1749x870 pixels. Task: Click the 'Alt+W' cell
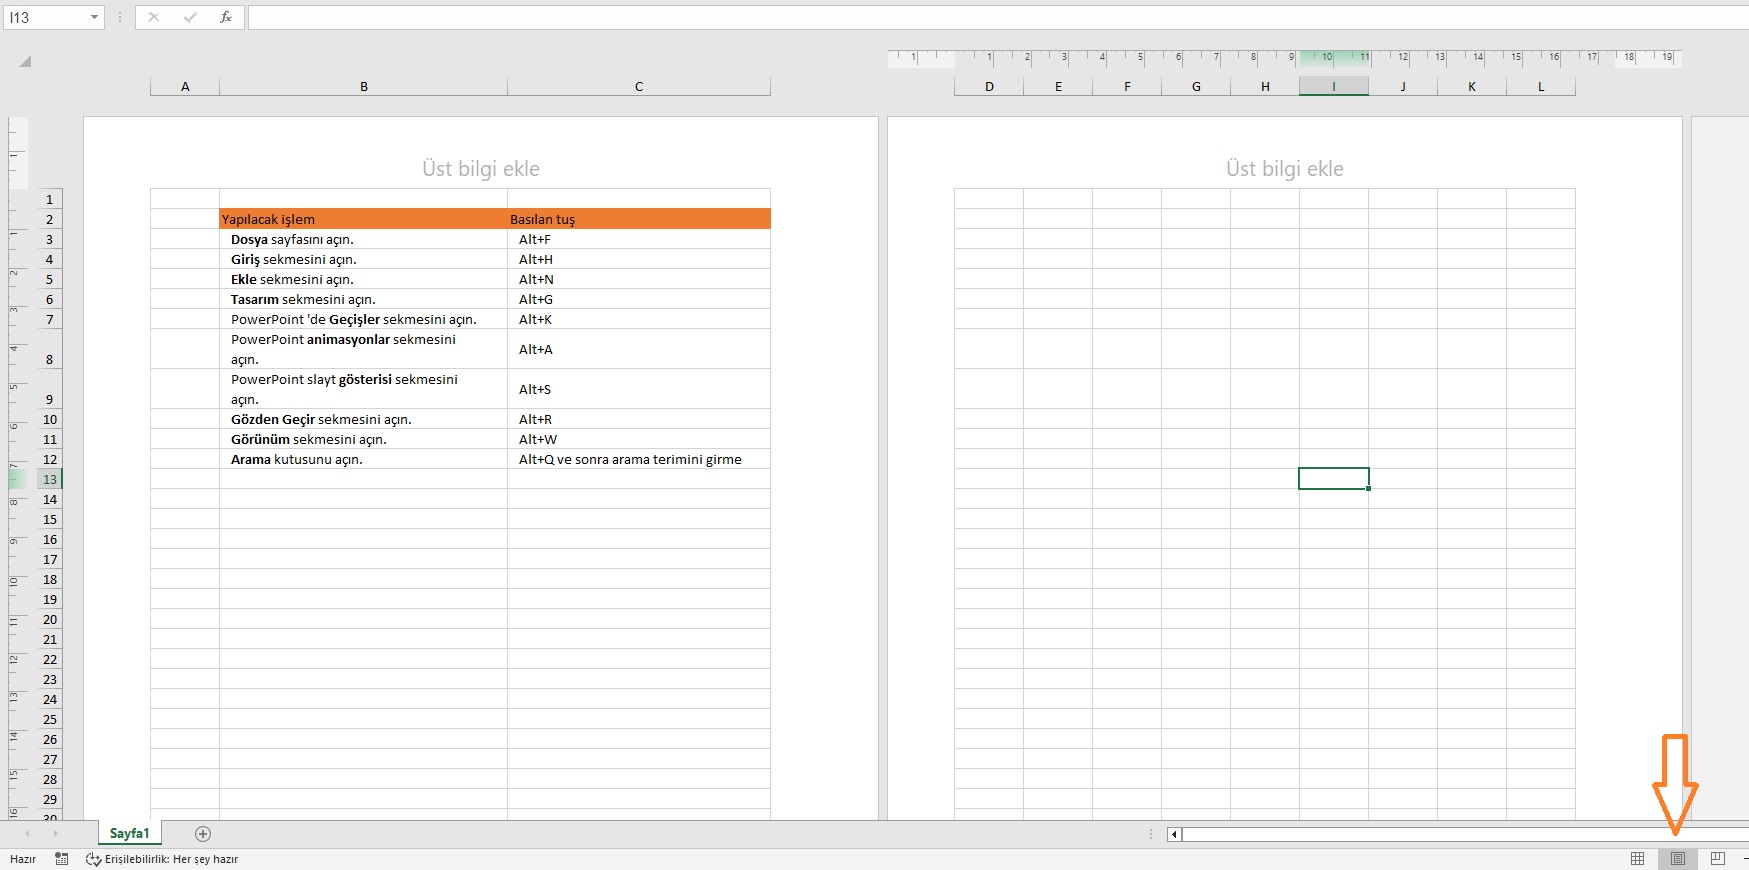[x=639, y=439]
